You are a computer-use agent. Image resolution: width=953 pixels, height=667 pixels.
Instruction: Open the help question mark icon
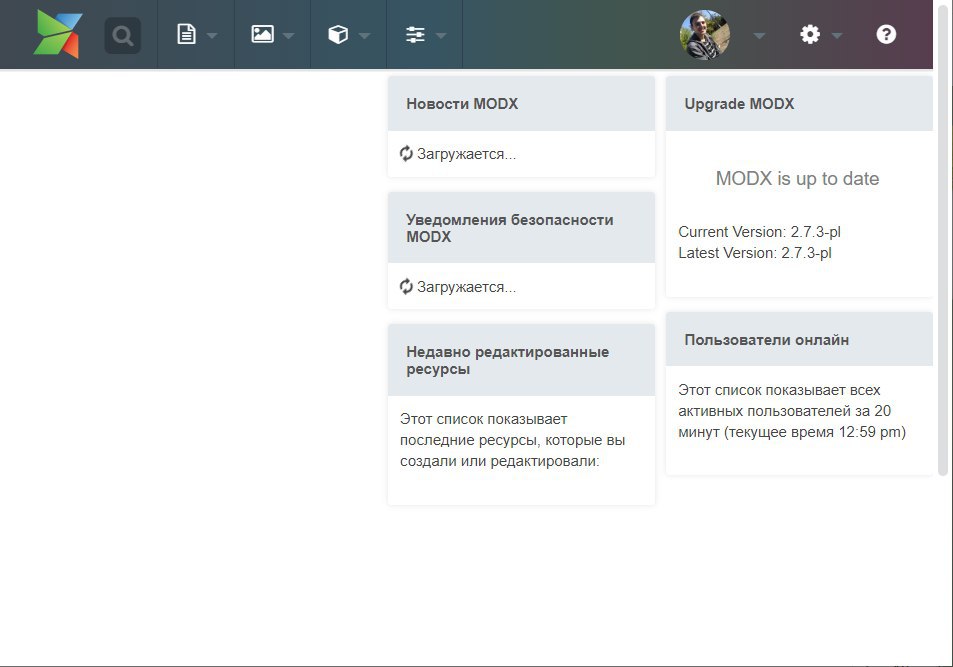tap(886, 34)
